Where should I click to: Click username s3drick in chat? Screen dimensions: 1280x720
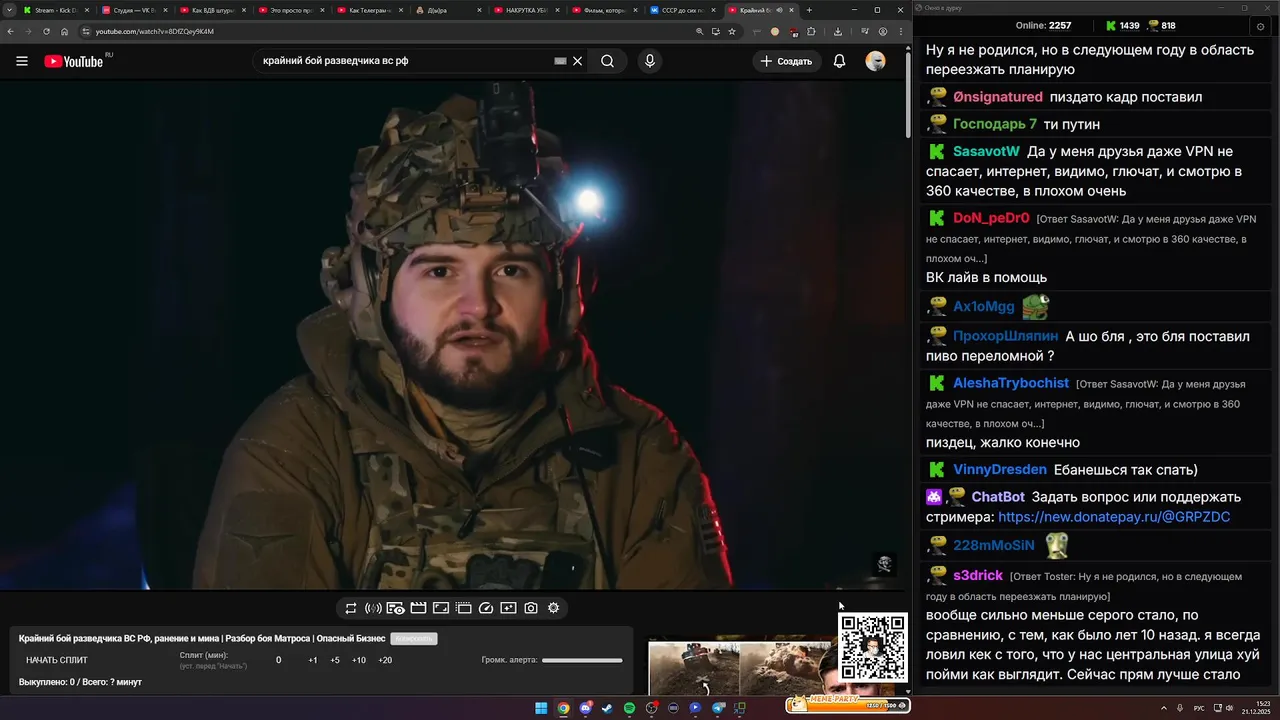click(978, 576)
